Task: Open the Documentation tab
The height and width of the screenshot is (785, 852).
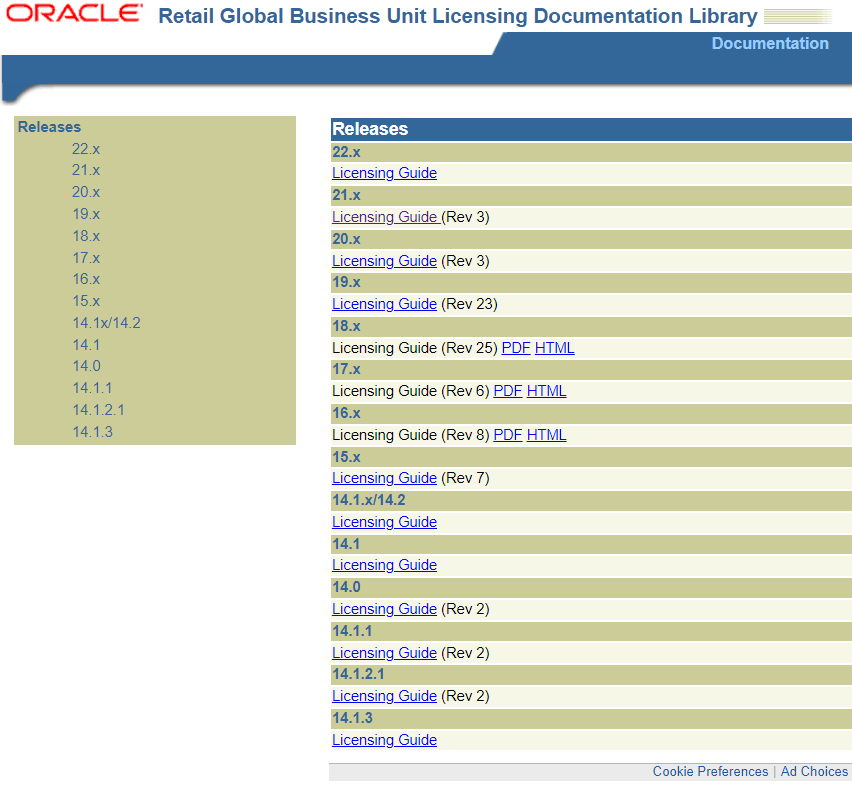Action: 769,43
